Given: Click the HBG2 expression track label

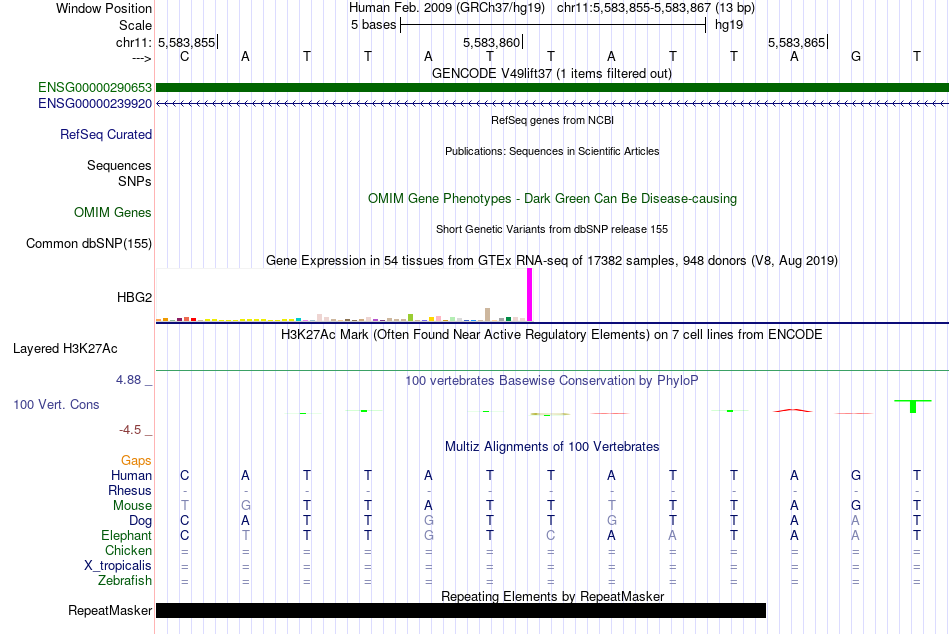Looking at the screenshot, I should pos(134,297).
